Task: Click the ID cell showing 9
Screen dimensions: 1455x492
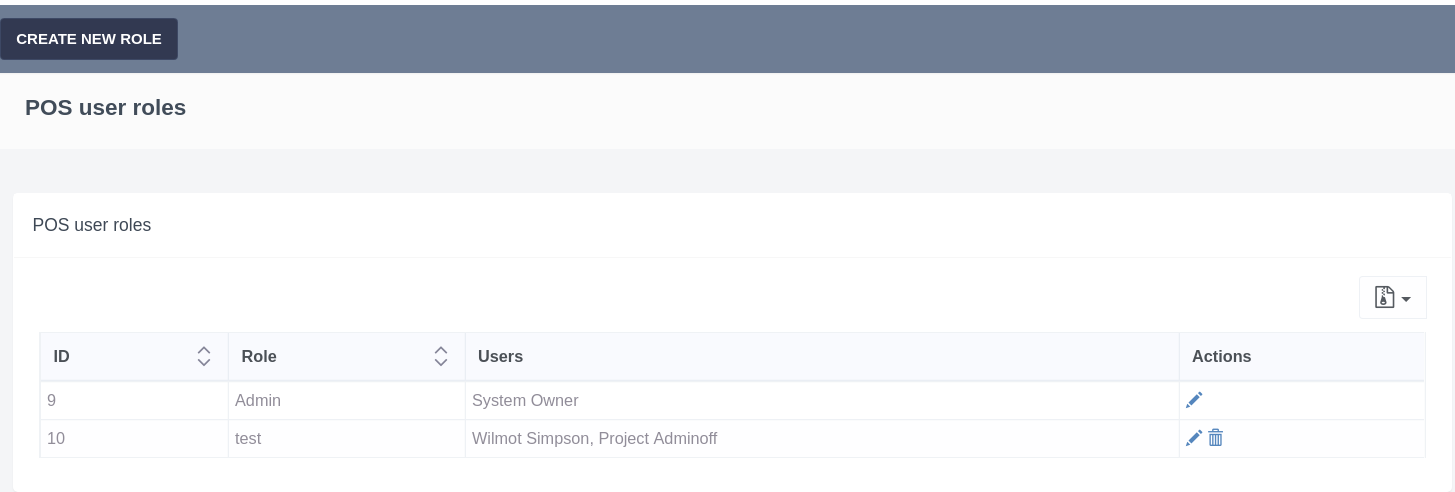Action: point(52,400)
